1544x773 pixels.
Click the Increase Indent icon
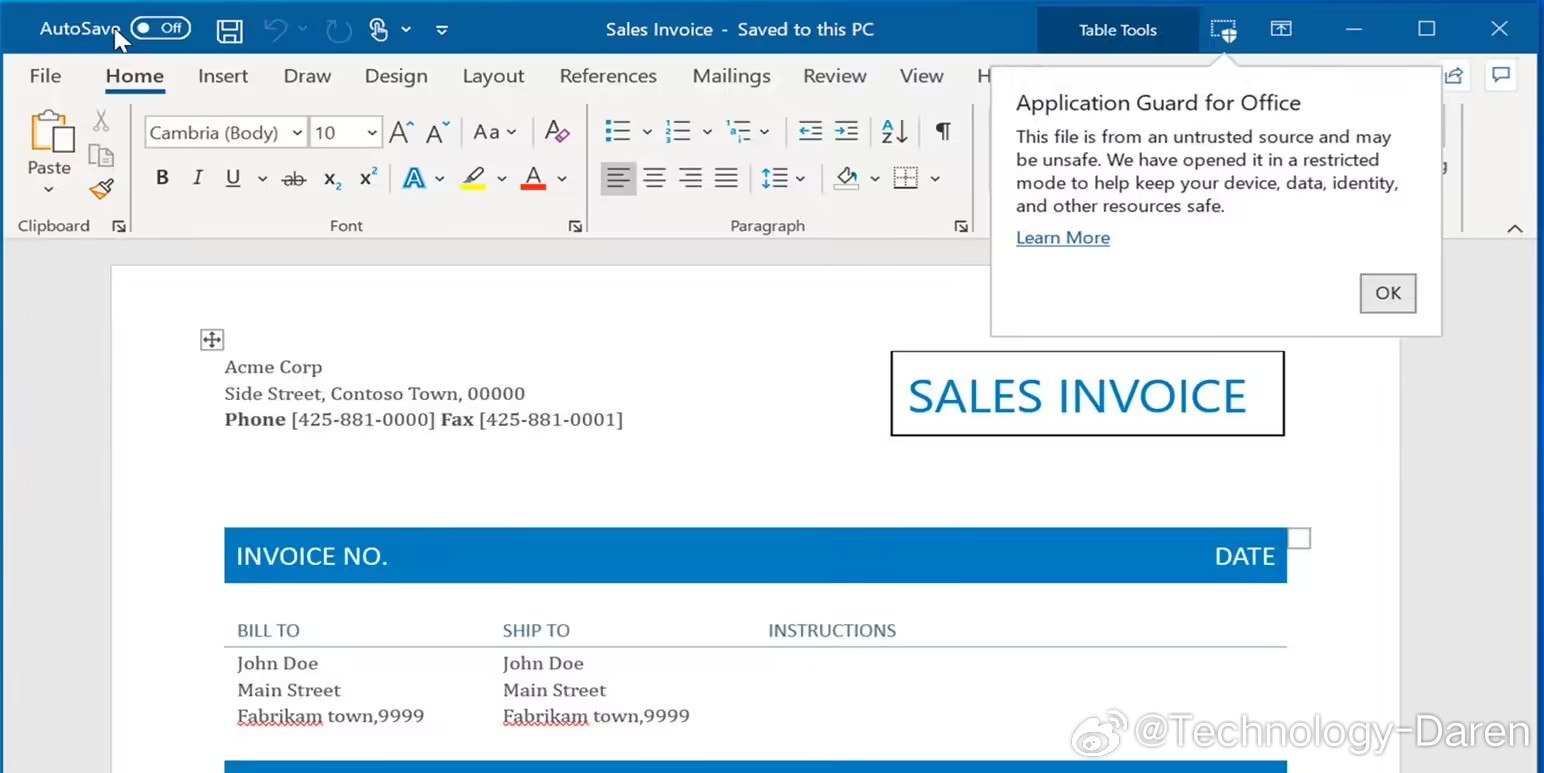pos(846,131)
